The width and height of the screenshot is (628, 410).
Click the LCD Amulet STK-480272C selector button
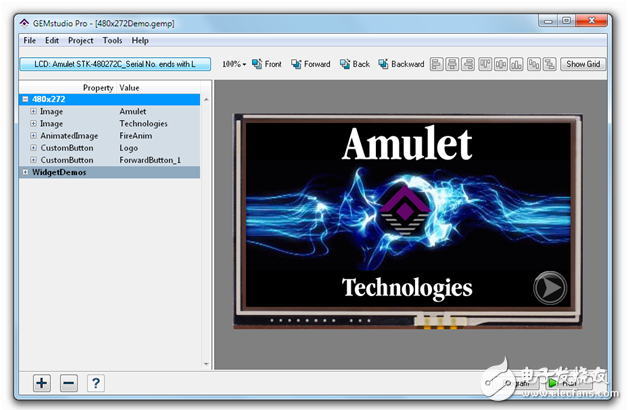point(115,64)
